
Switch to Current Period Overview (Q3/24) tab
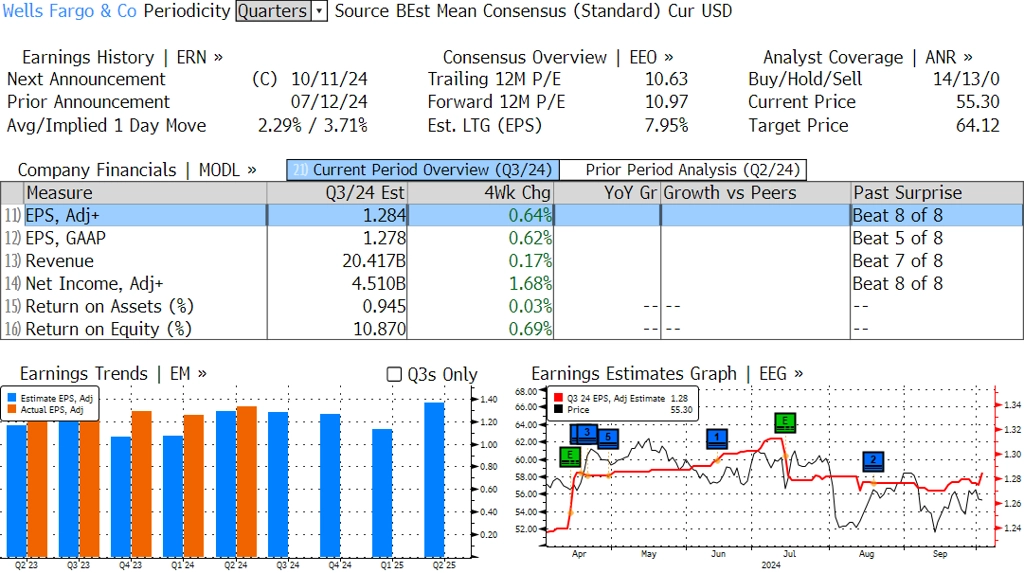click(x=423, y=170)
